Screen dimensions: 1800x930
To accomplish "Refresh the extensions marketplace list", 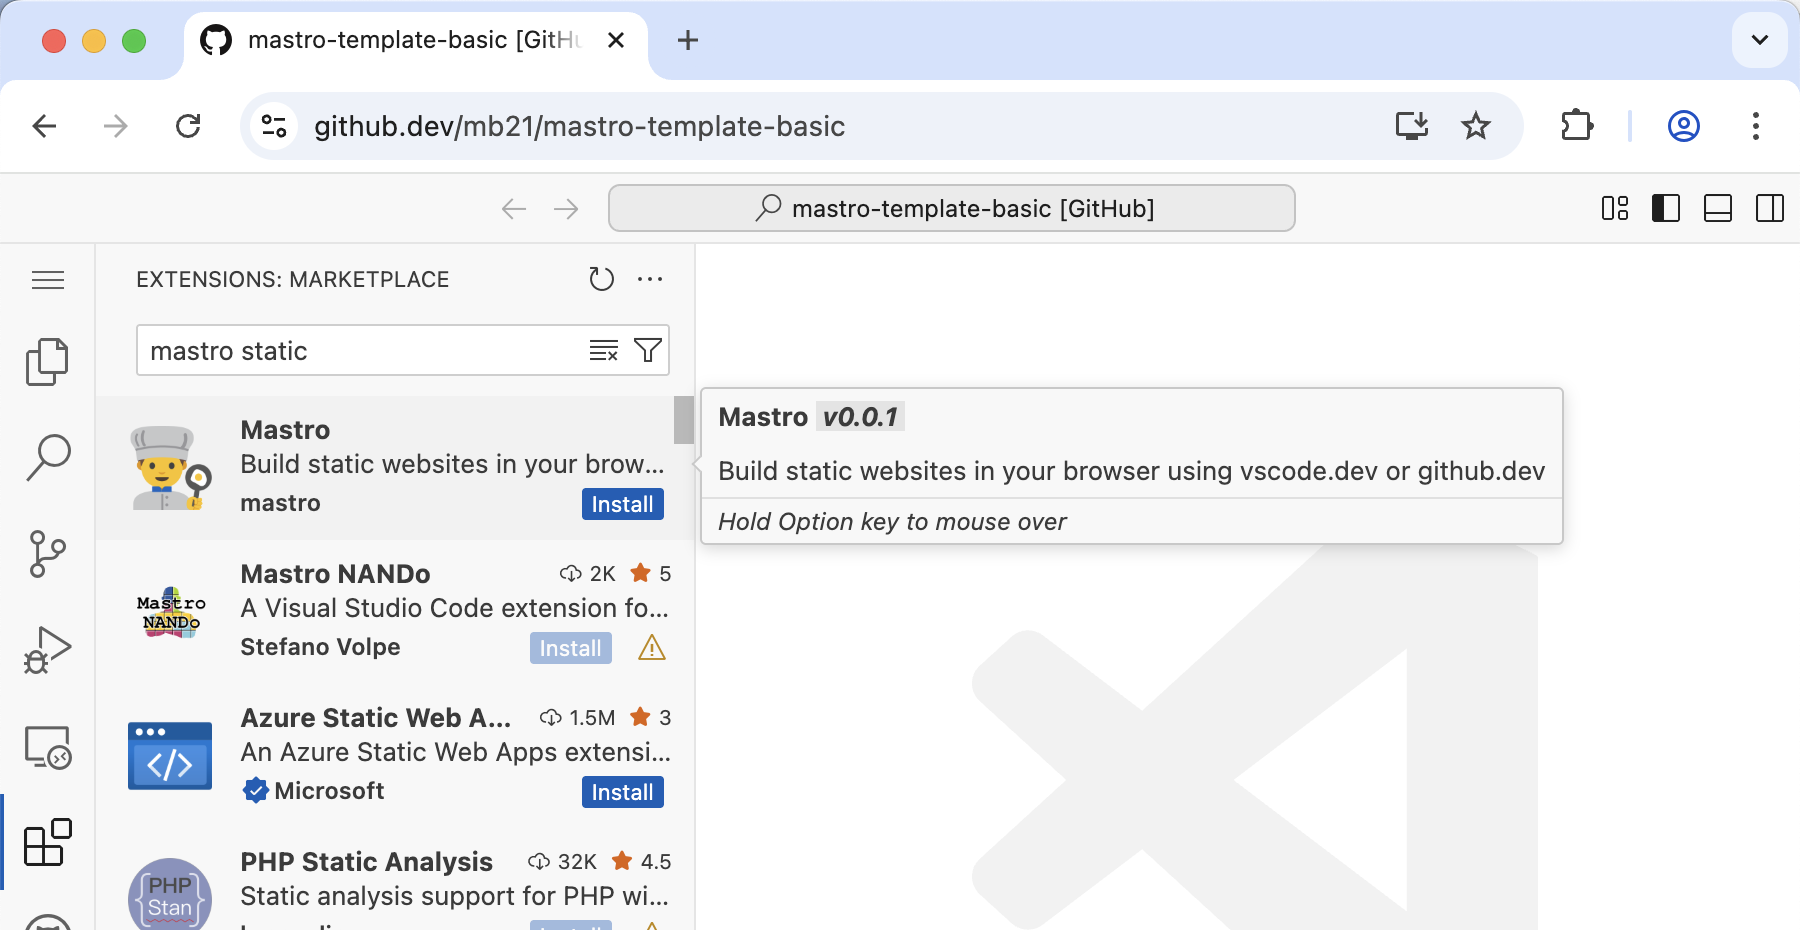I will [x=601, y=279].
